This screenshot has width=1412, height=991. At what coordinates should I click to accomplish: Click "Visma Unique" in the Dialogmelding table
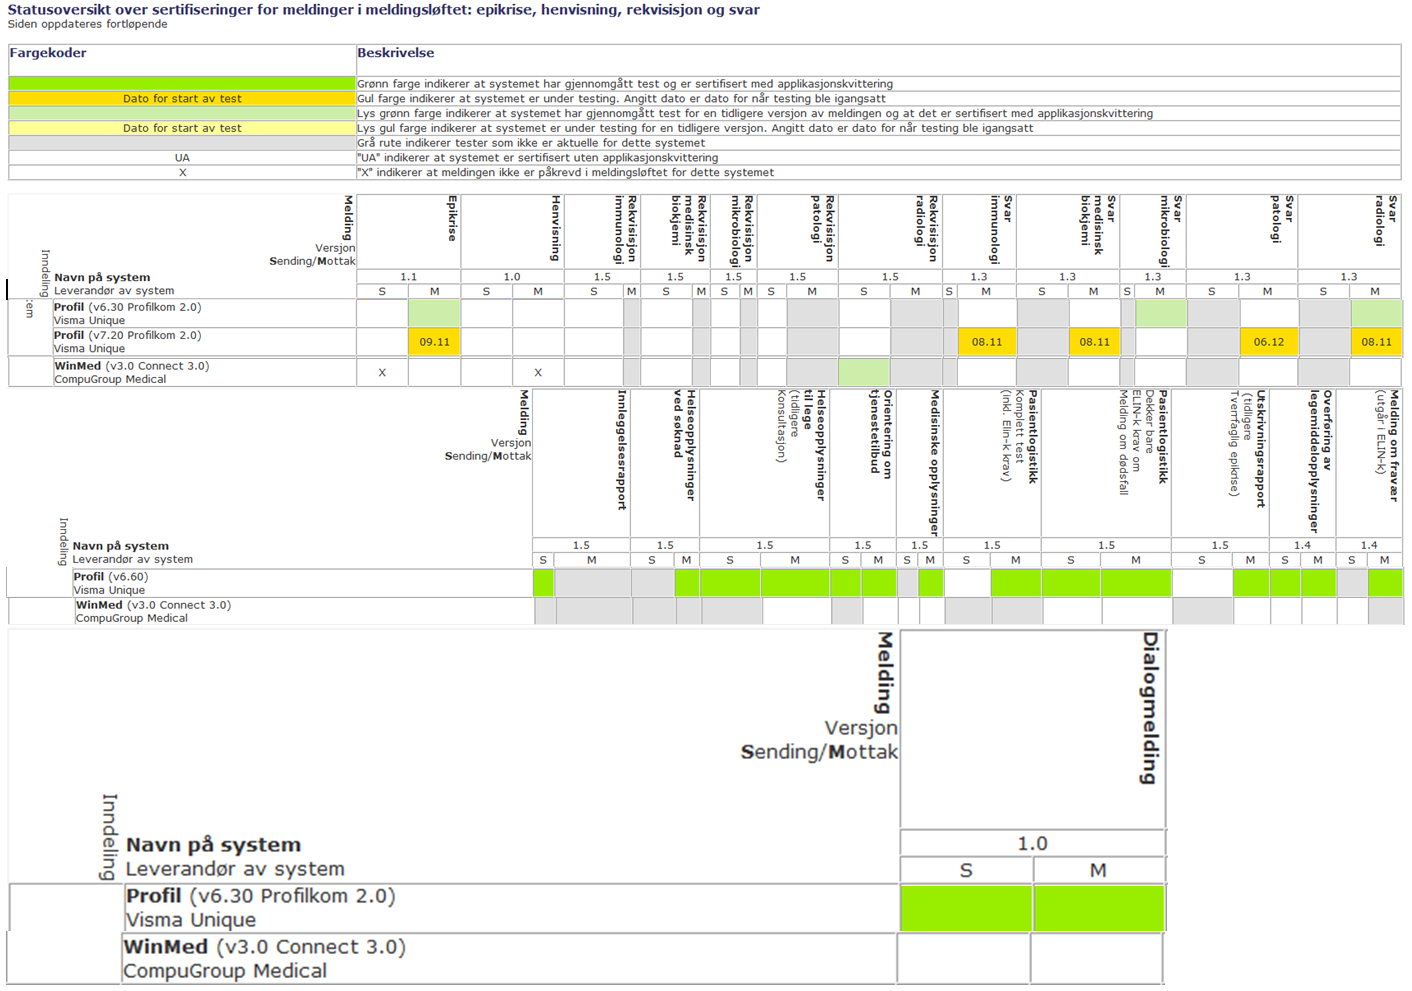190,920
